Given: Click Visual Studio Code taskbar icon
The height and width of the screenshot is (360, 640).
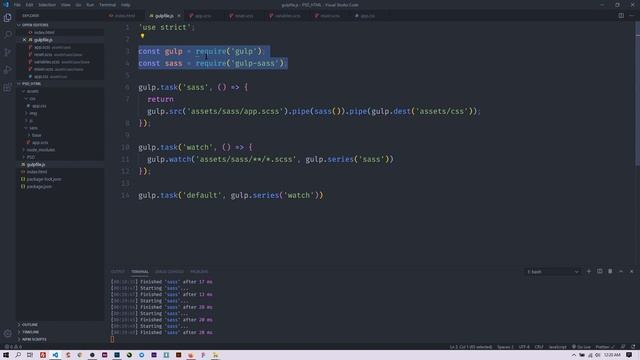Looking at the screenshot, I should 55,355.
